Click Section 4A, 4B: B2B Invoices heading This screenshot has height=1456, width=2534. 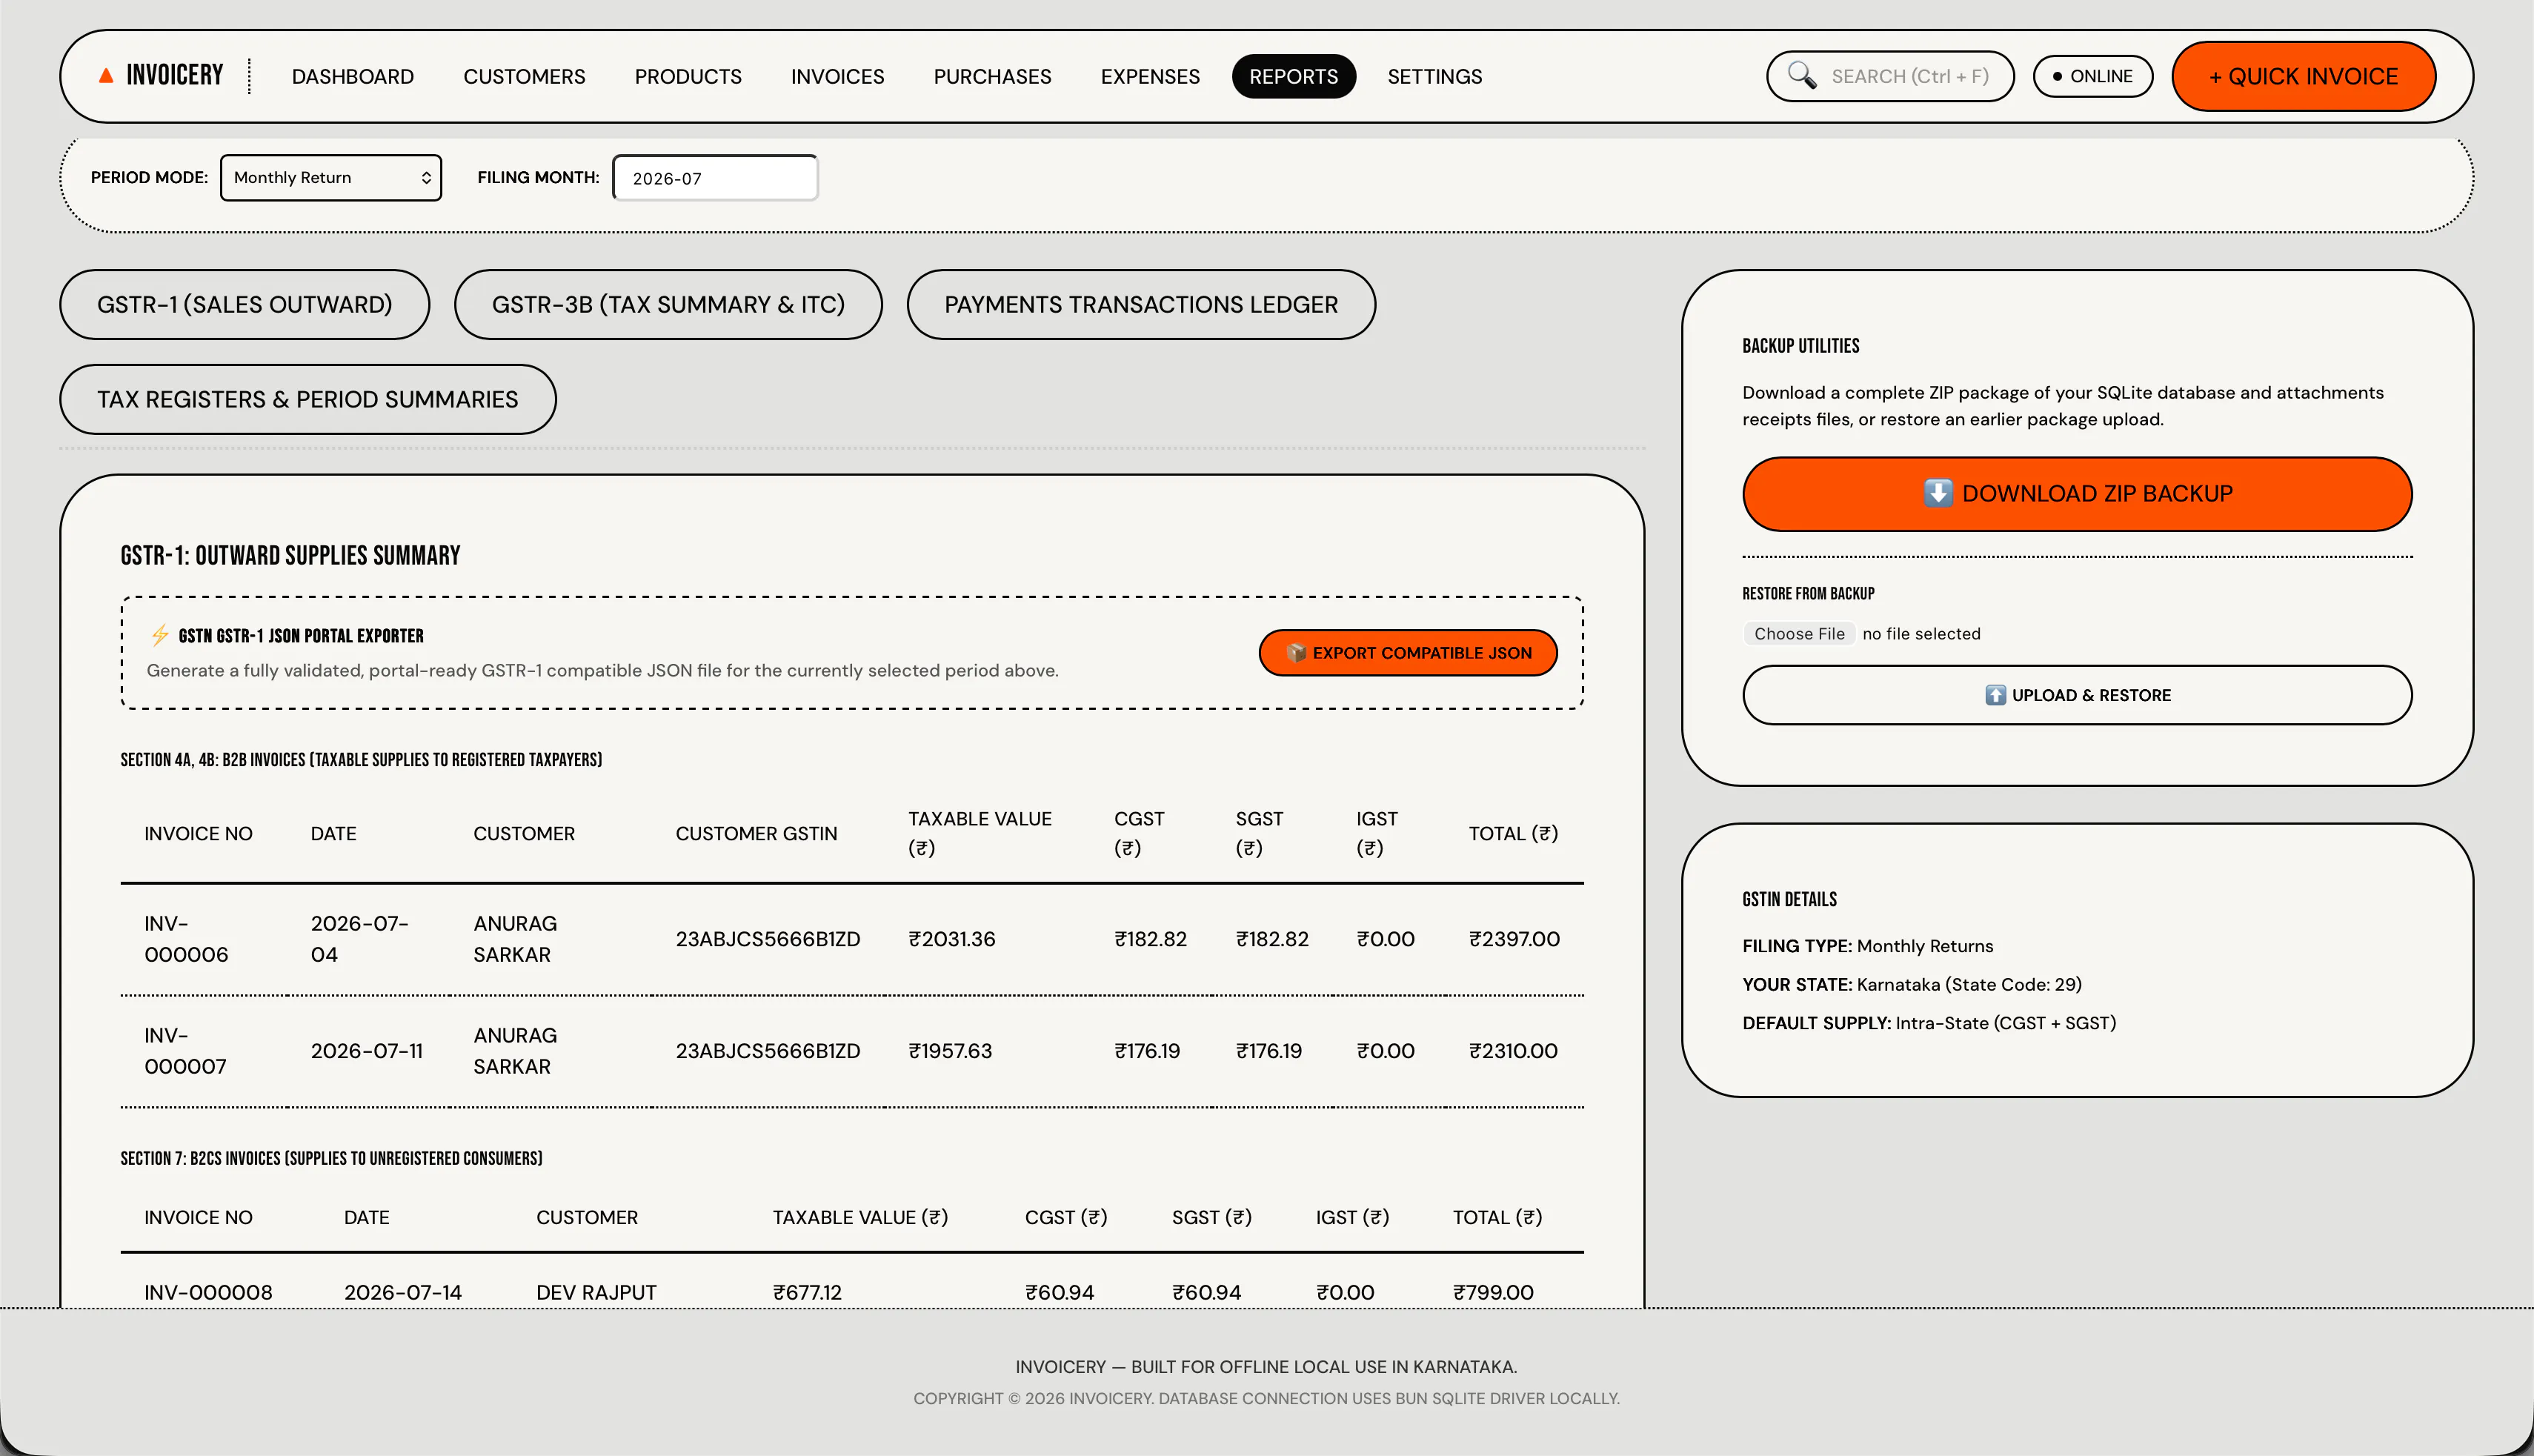pos(361,760)
